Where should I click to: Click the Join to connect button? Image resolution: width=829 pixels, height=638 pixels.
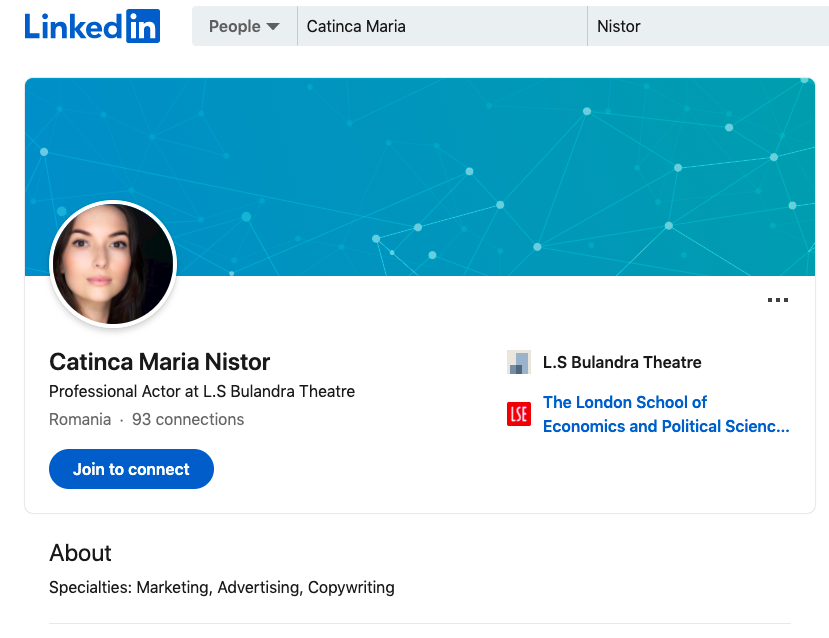pyautogui.click(x=131, y=469)
